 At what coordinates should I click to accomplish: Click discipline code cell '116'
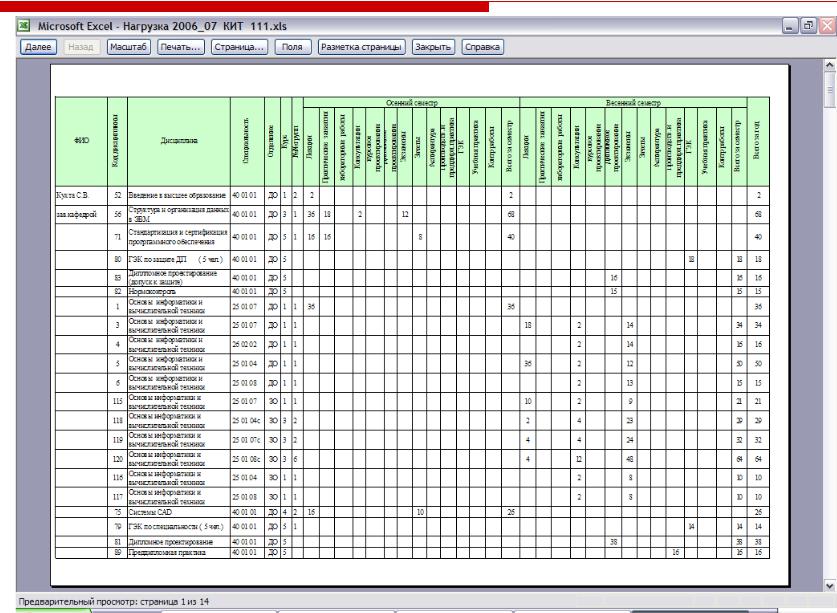pos(118,478)
